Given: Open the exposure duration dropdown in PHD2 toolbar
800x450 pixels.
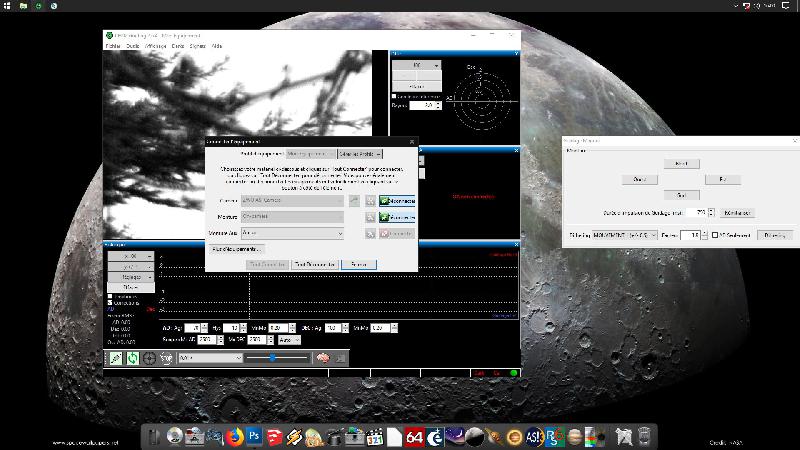Looking at the screenshot, I should (x=210, y=358).
